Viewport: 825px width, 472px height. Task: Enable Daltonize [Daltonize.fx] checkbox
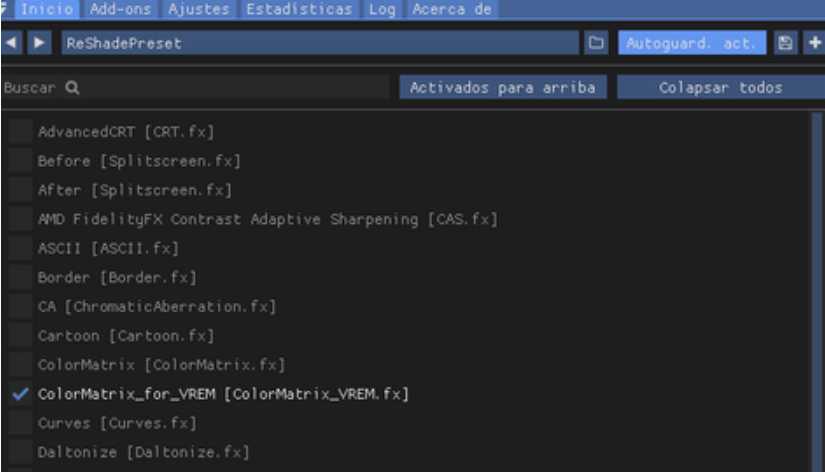pyautogui.click(x=20, y=452)
